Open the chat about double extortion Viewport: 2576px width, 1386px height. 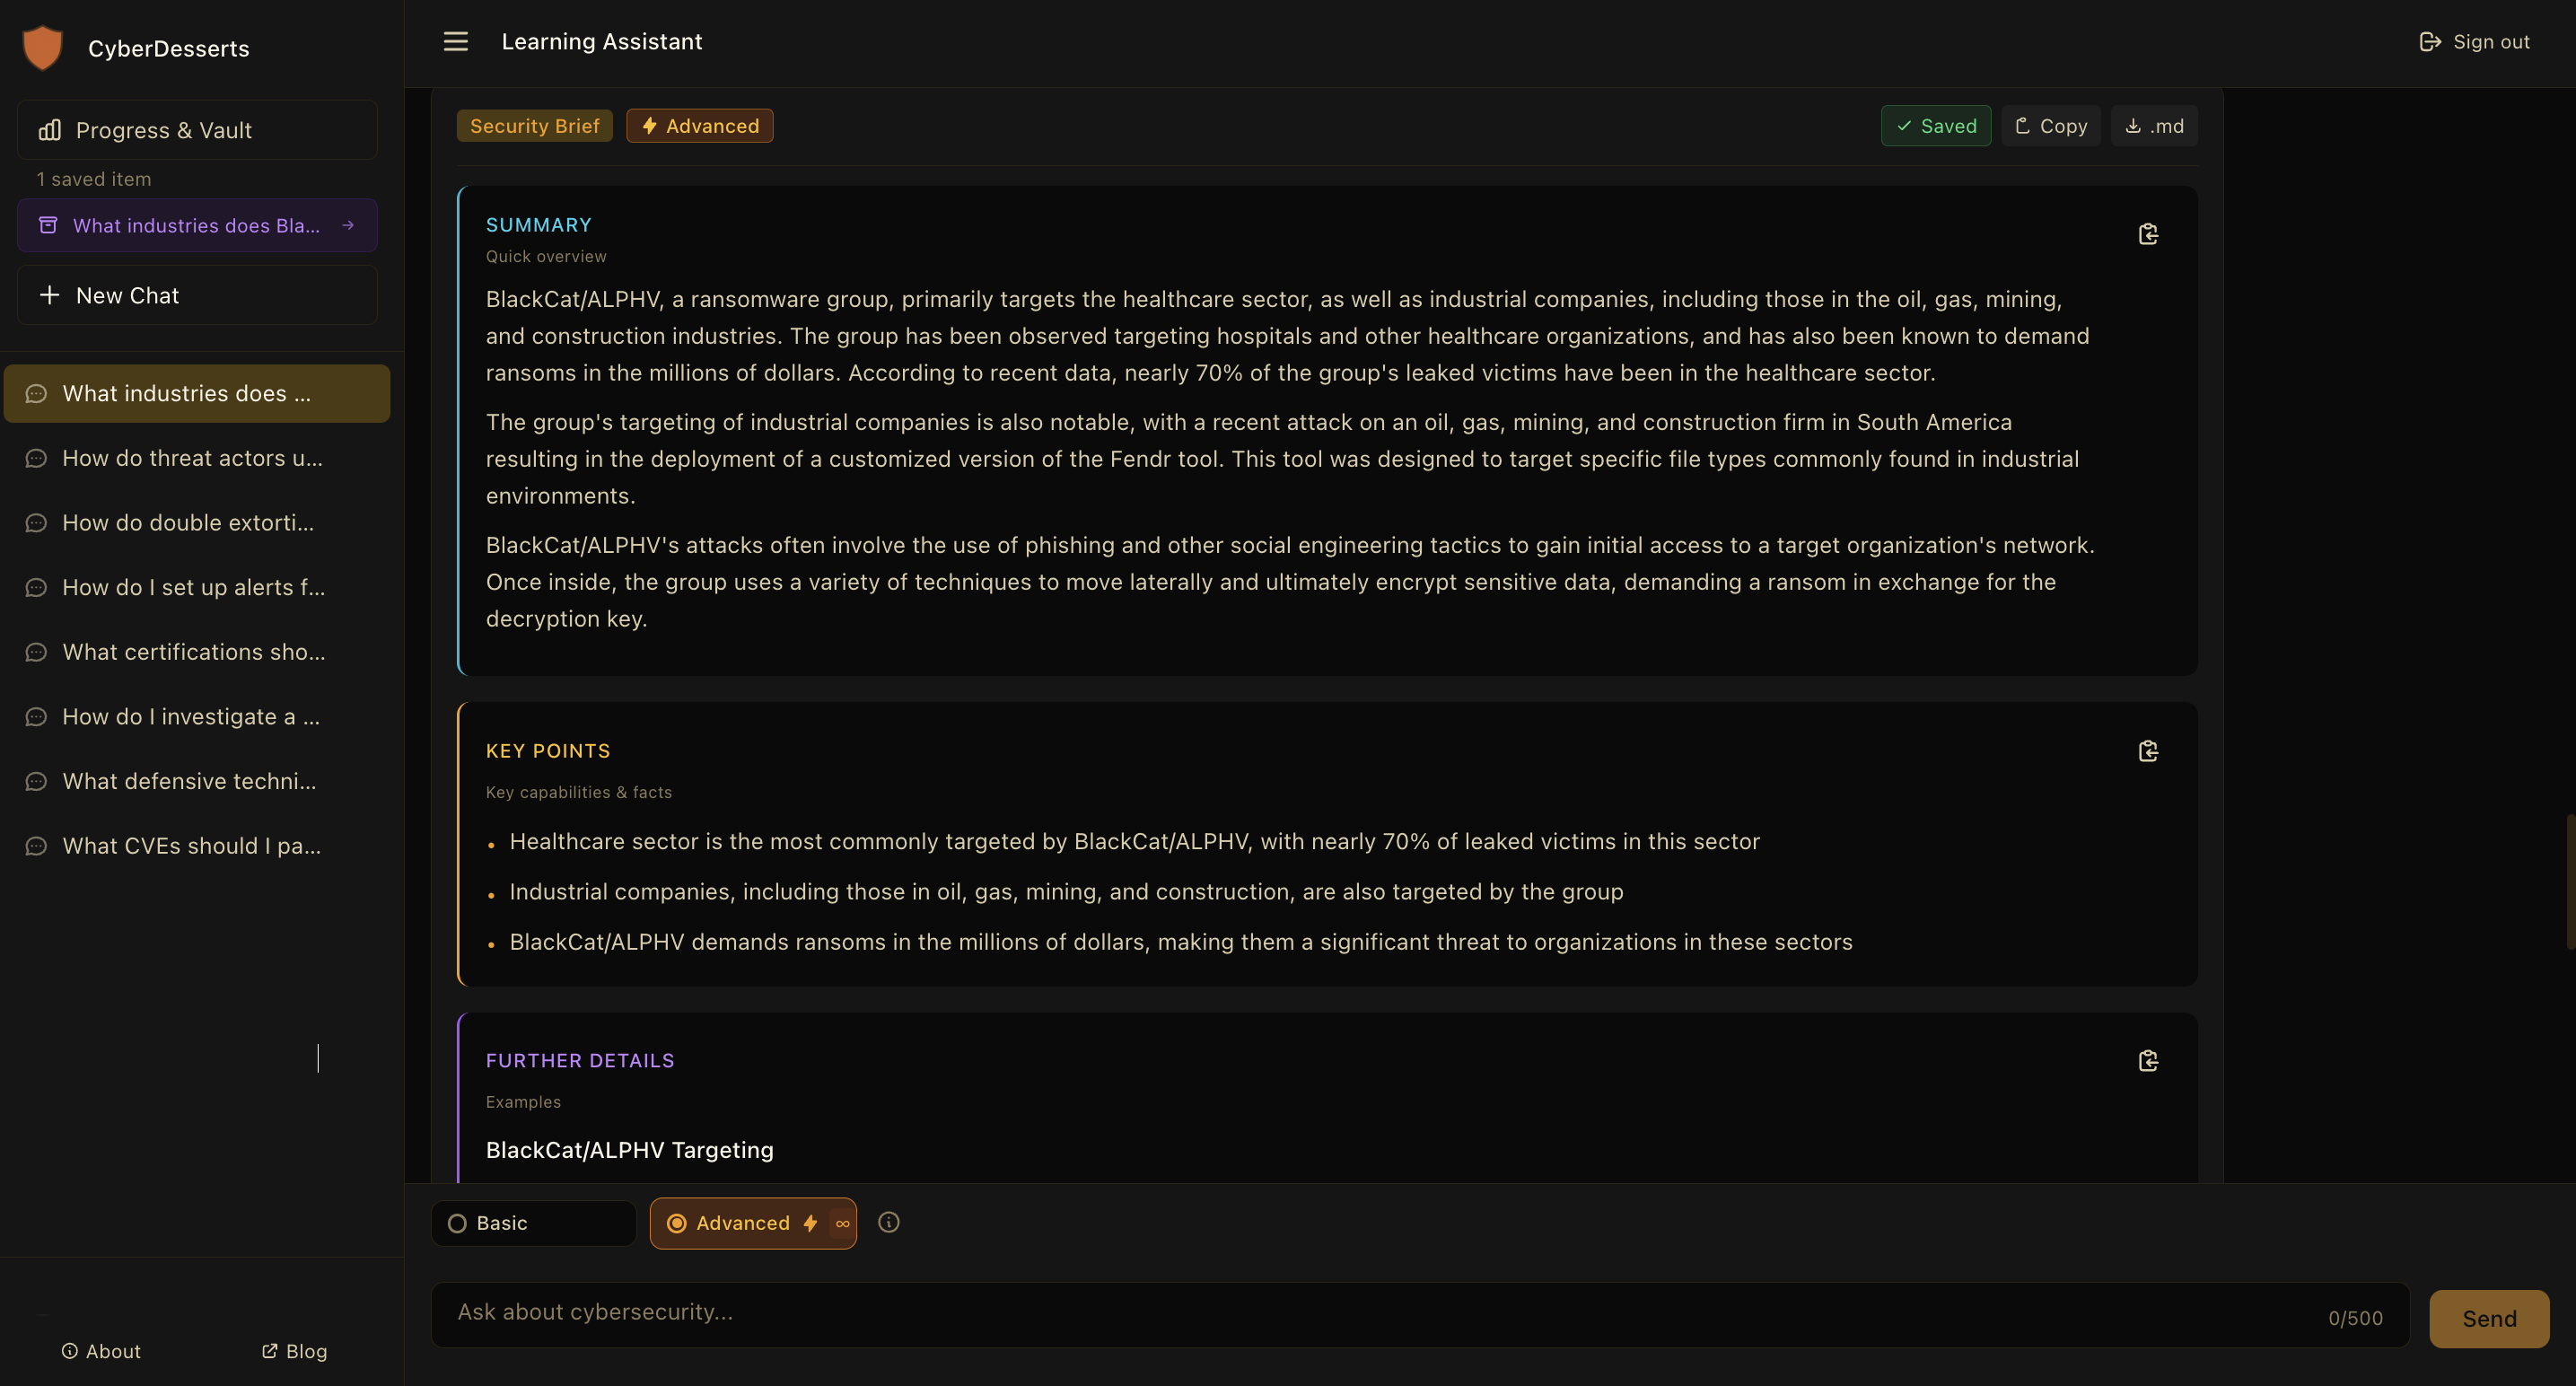pyautogui.click(x=186, y=522)
